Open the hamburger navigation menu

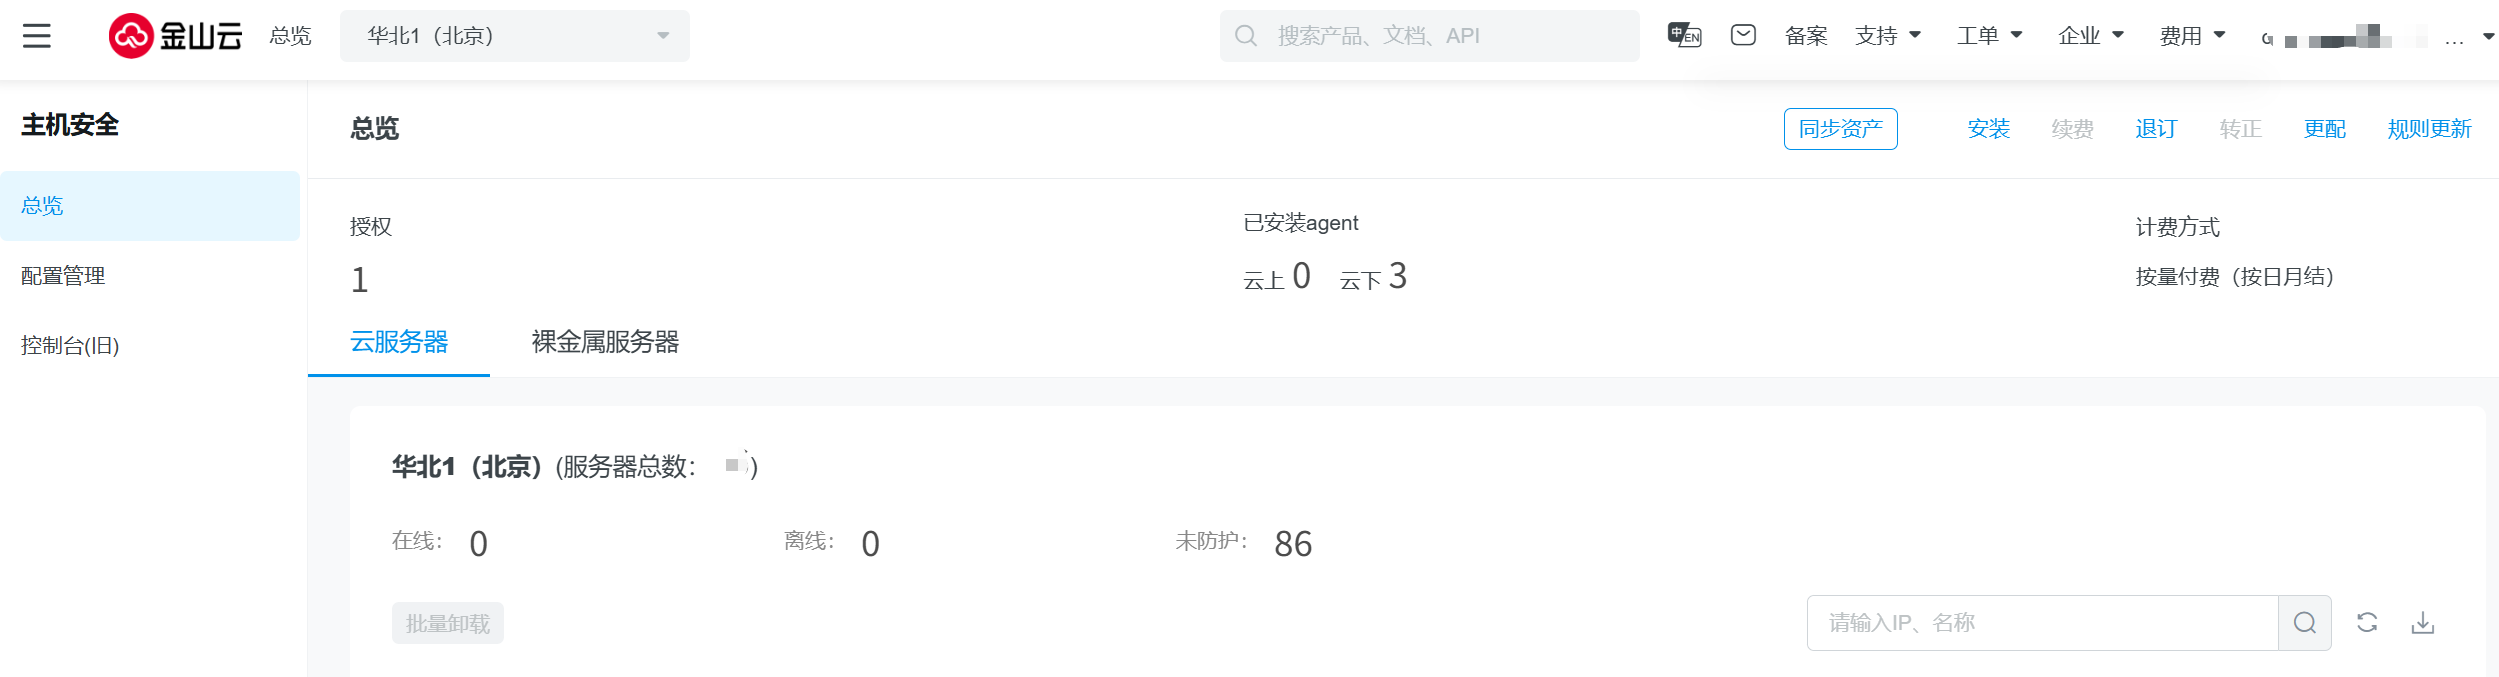[37, 36]
